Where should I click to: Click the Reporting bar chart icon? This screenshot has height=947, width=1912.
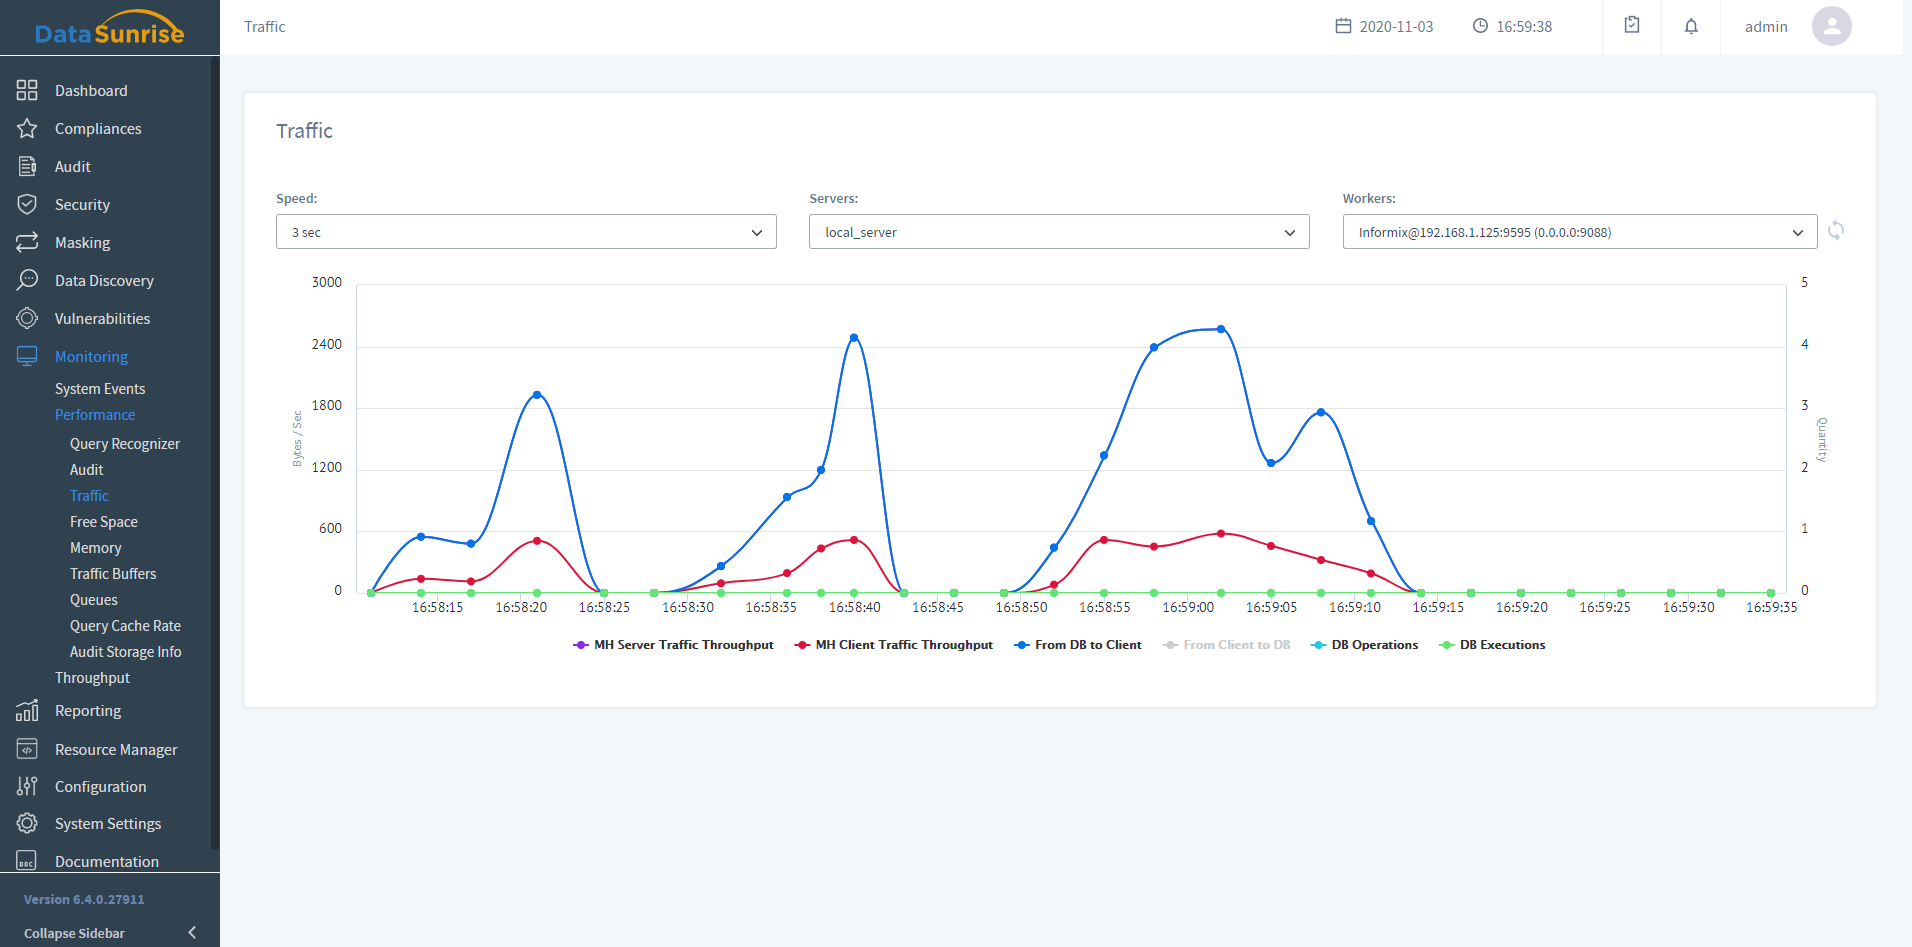(27, 711)
